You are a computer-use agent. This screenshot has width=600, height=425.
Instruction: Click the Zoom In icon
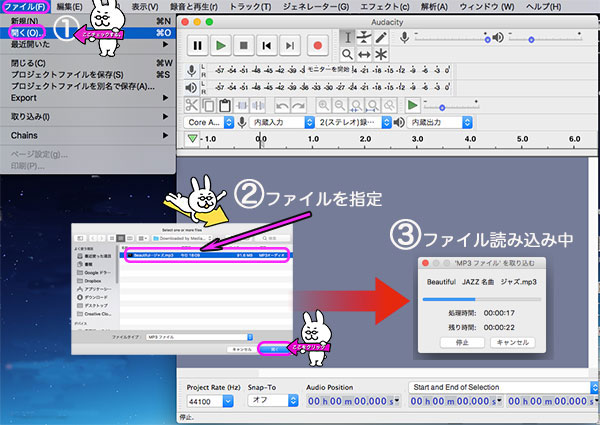click(x=323, y=105)
